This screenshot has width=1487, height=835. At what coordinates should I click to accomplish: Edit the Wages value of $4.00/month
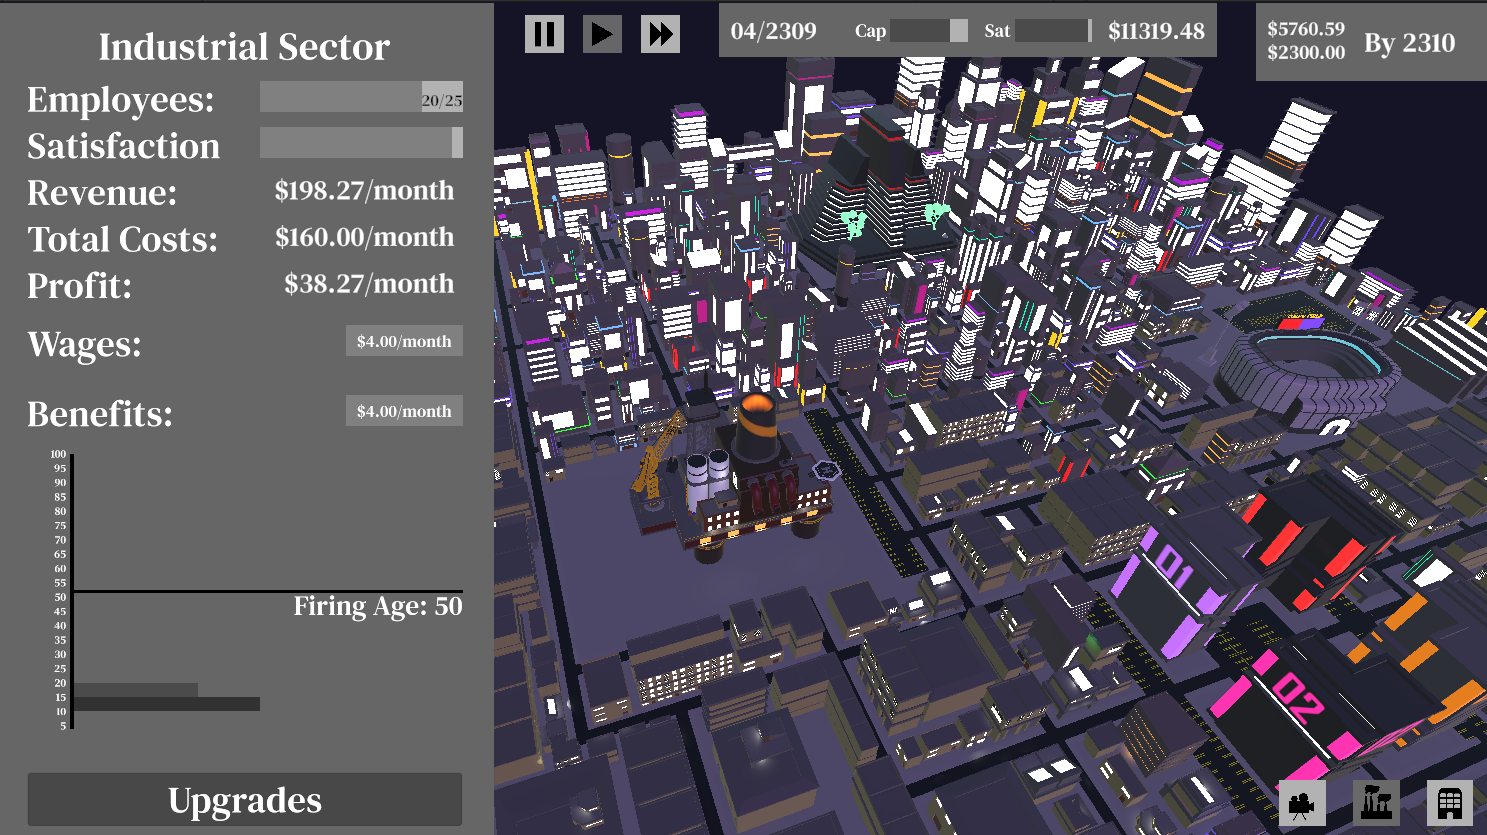404,340
